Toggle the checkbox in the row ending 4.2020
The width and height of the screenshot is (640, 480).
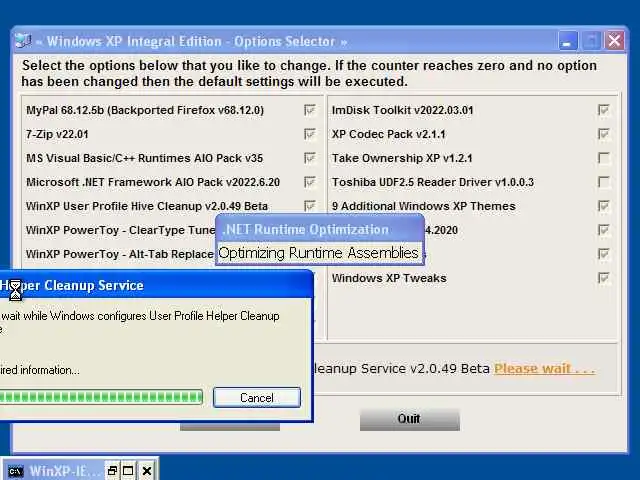click(x=604, y=230)
